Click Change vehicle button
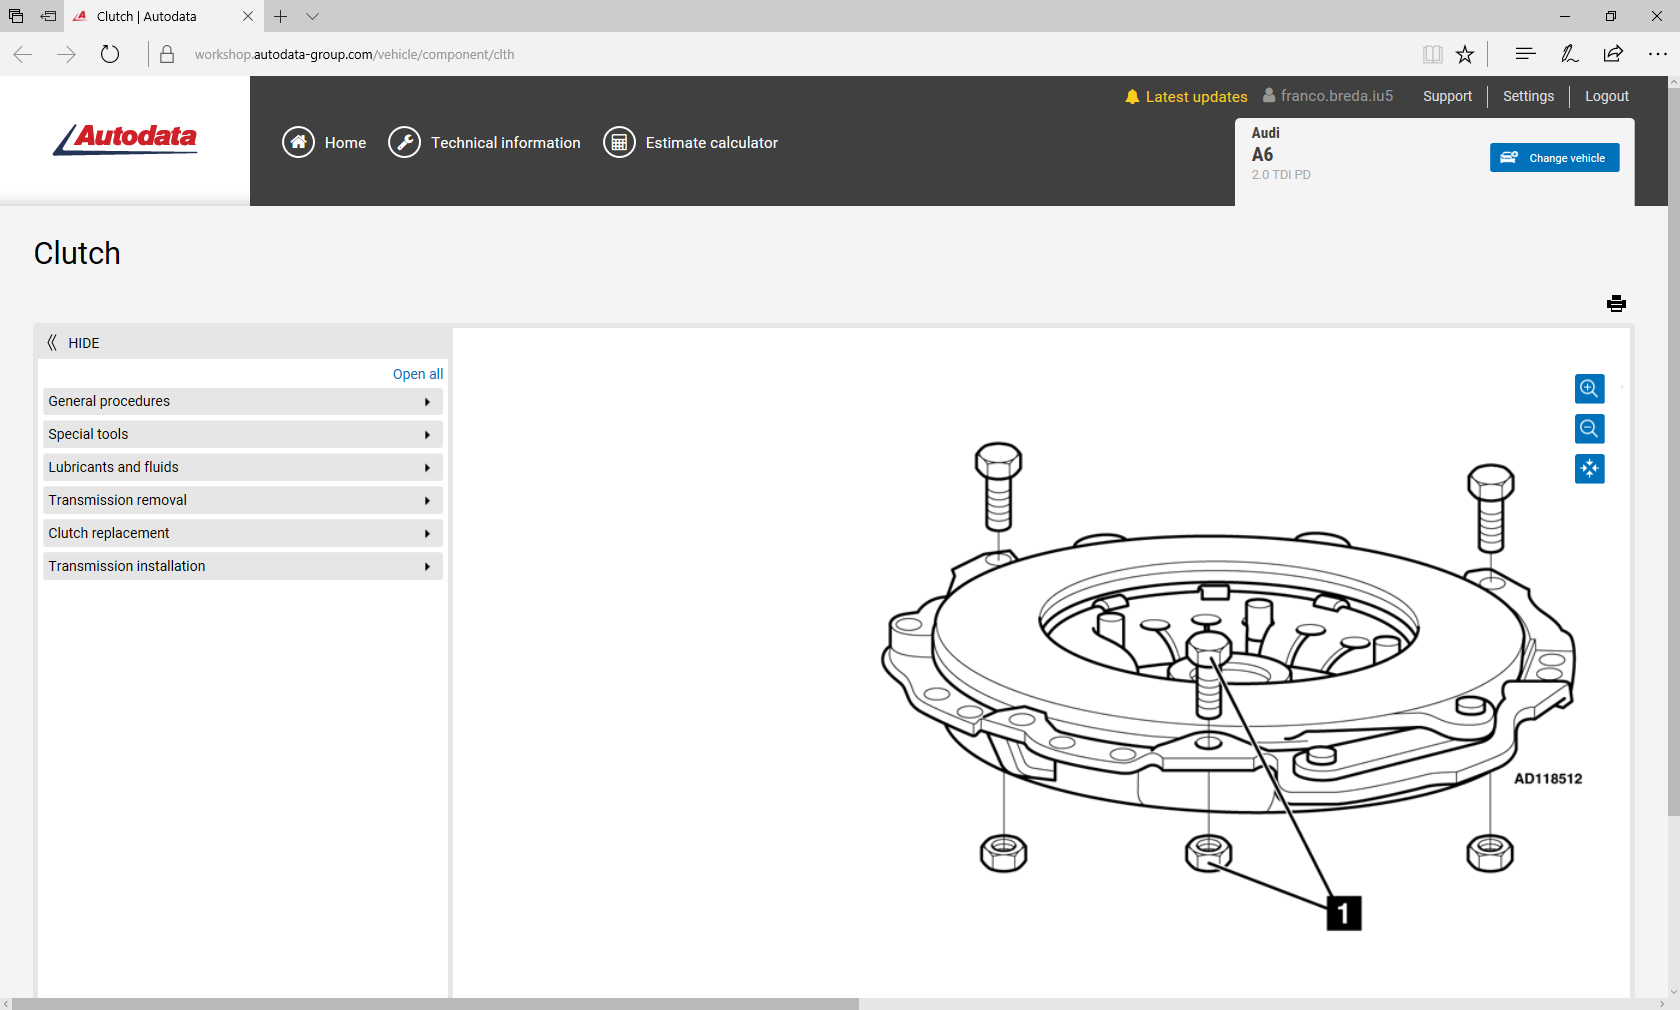The image size is (1680, 1010). click(x=1554, y=158)
